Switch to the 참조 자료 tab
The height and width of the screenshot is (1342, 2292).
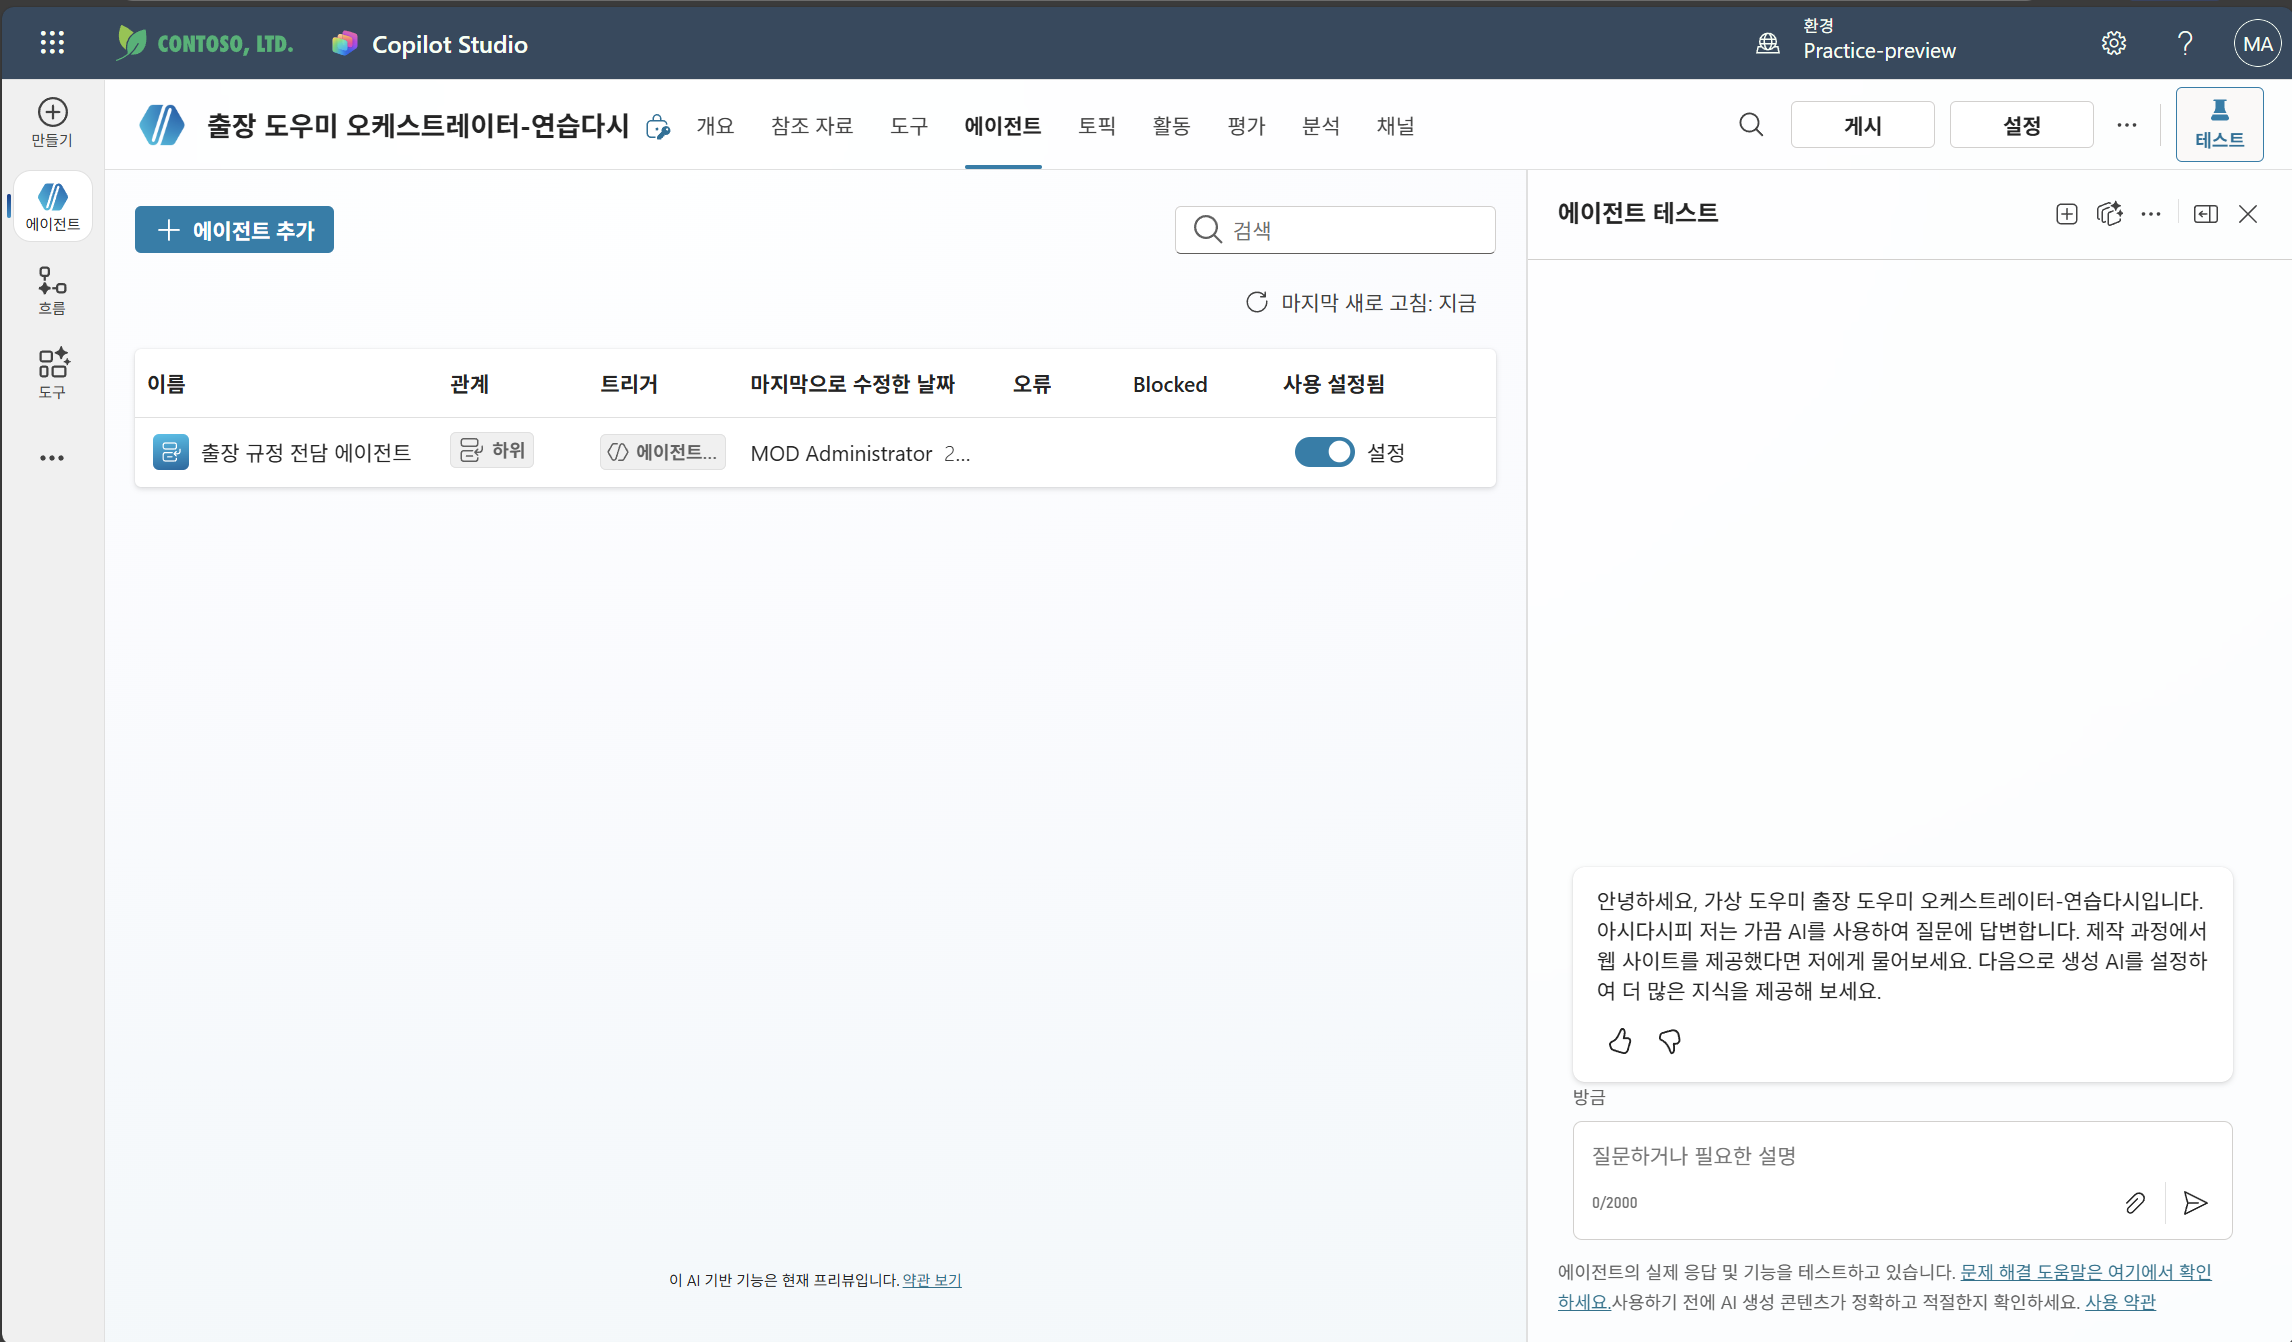point(812,125)
